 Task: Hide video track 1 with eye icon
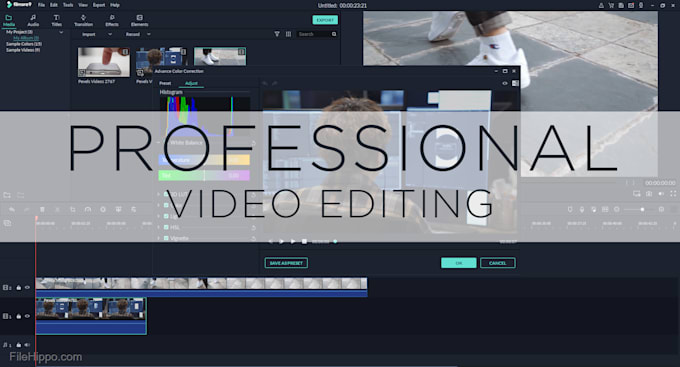(27, 316)
